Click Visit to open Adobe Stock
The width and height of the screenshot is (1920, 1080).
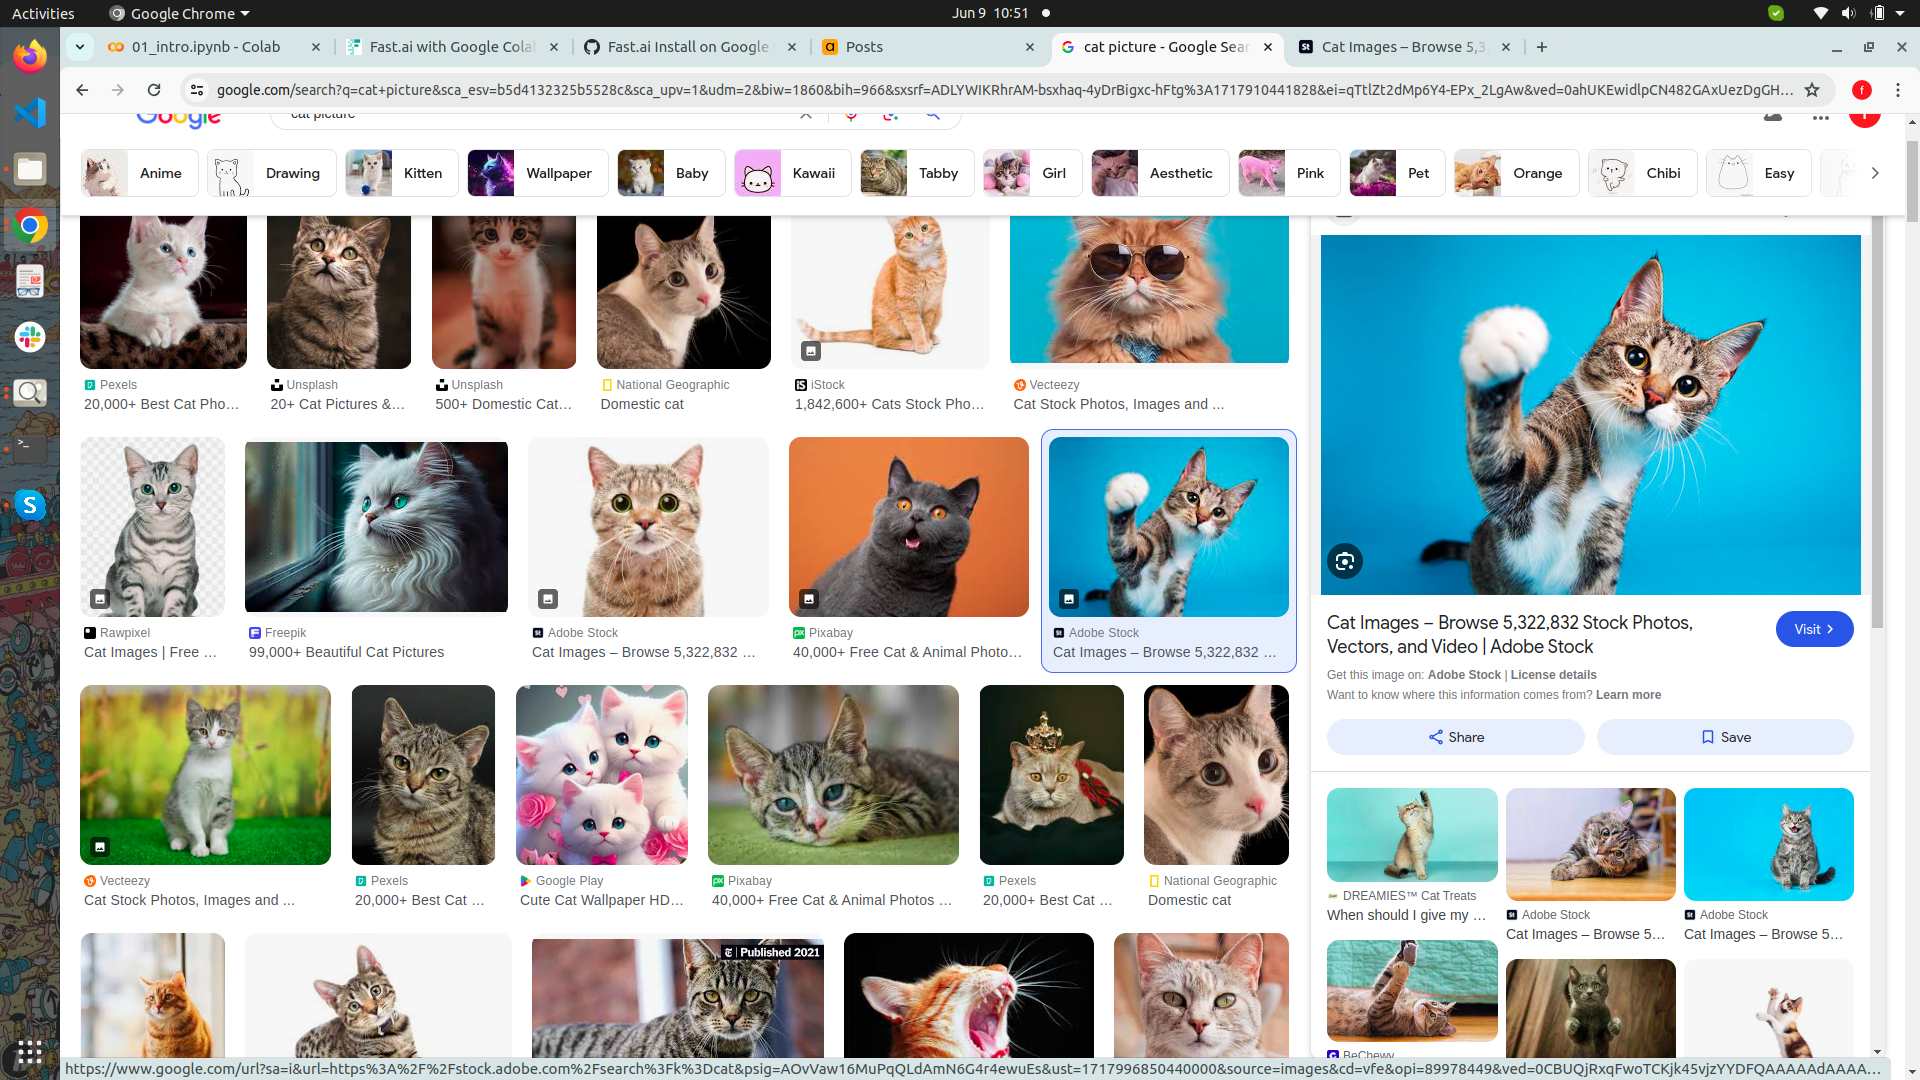[1814, 629]
